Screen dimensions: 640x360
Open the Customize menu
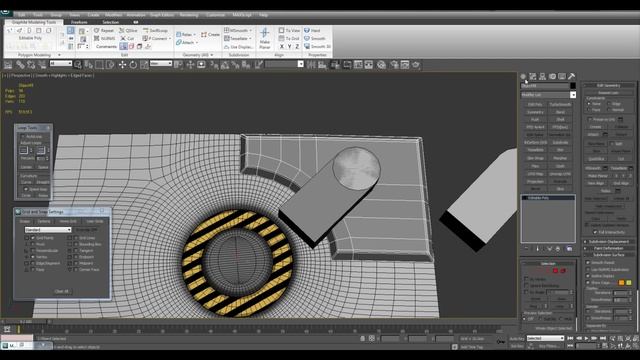[215, 15]
